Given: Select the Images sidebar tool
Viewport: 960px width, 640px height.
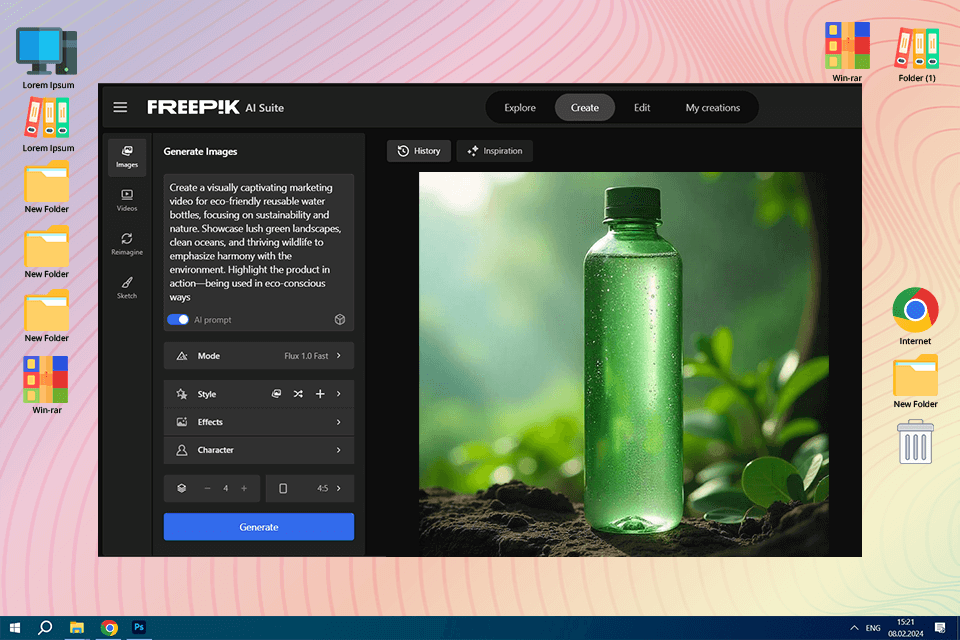Looking at the screenshot, I should pos(127,157).
